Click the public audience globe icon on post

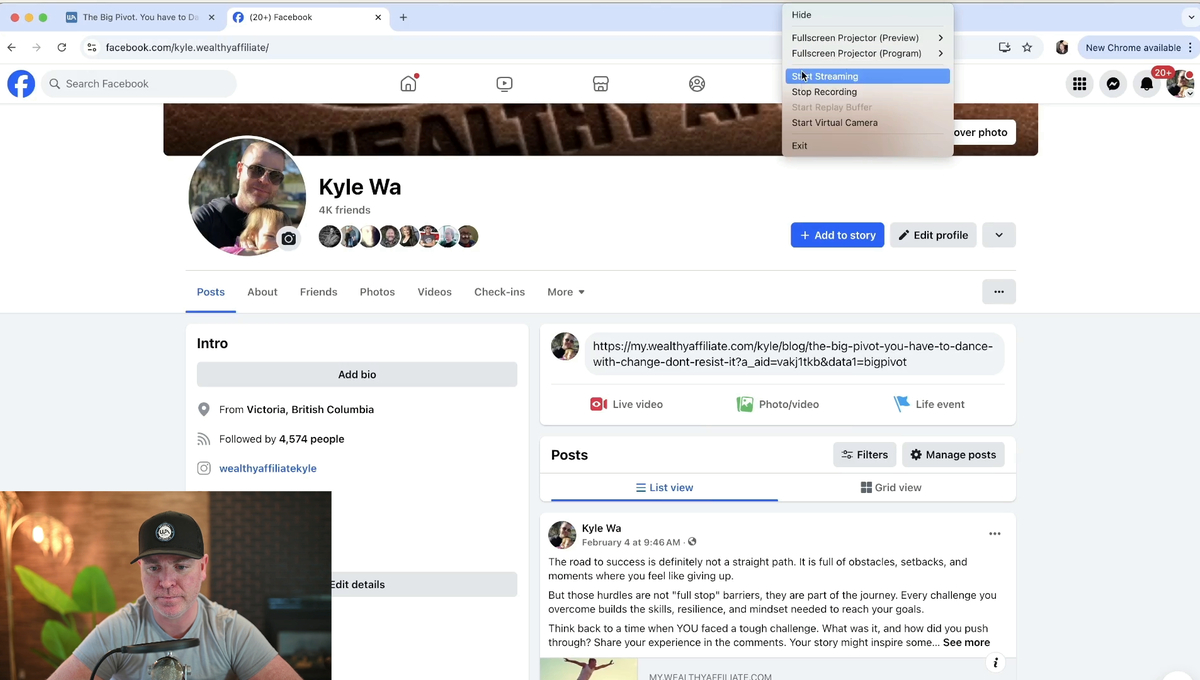pos(692,542)
